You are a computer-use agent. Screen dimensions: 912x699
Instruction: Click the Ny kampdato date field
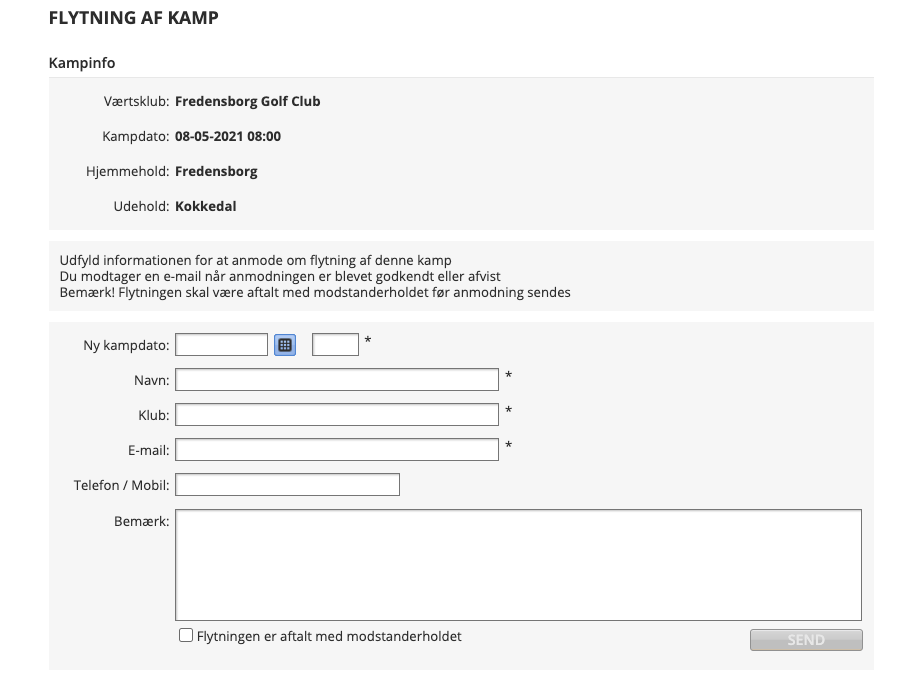coord(222,345)
